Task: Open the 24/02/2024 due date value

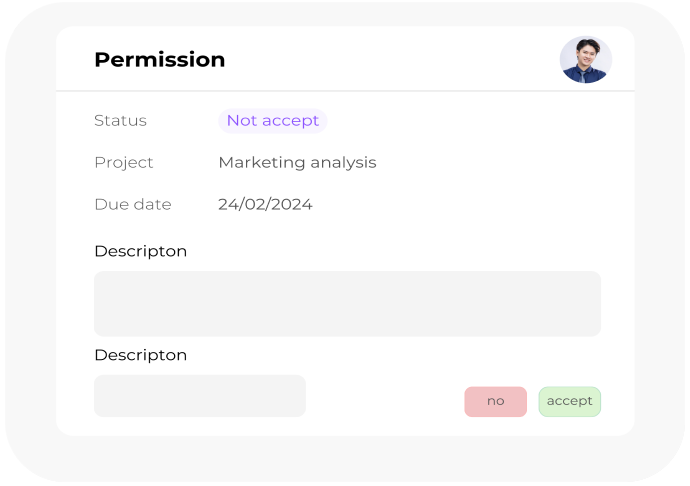Action: (x=265, y=205)
